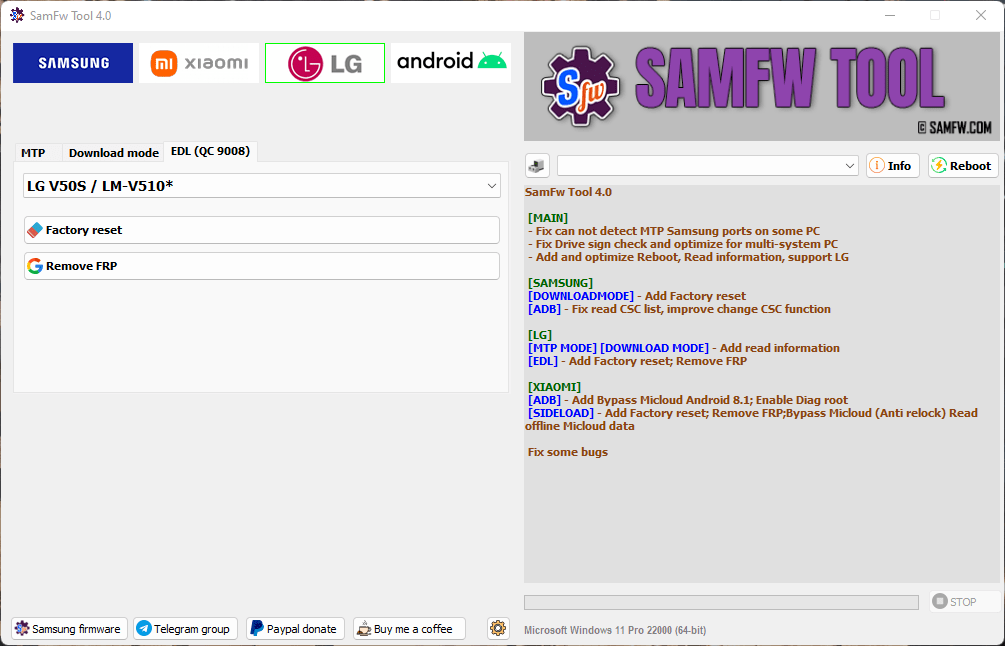This screenshot has height=646, width=1005.
Task: Click the Google G icon on Remove FRP
Action: [x=35, y=266]
